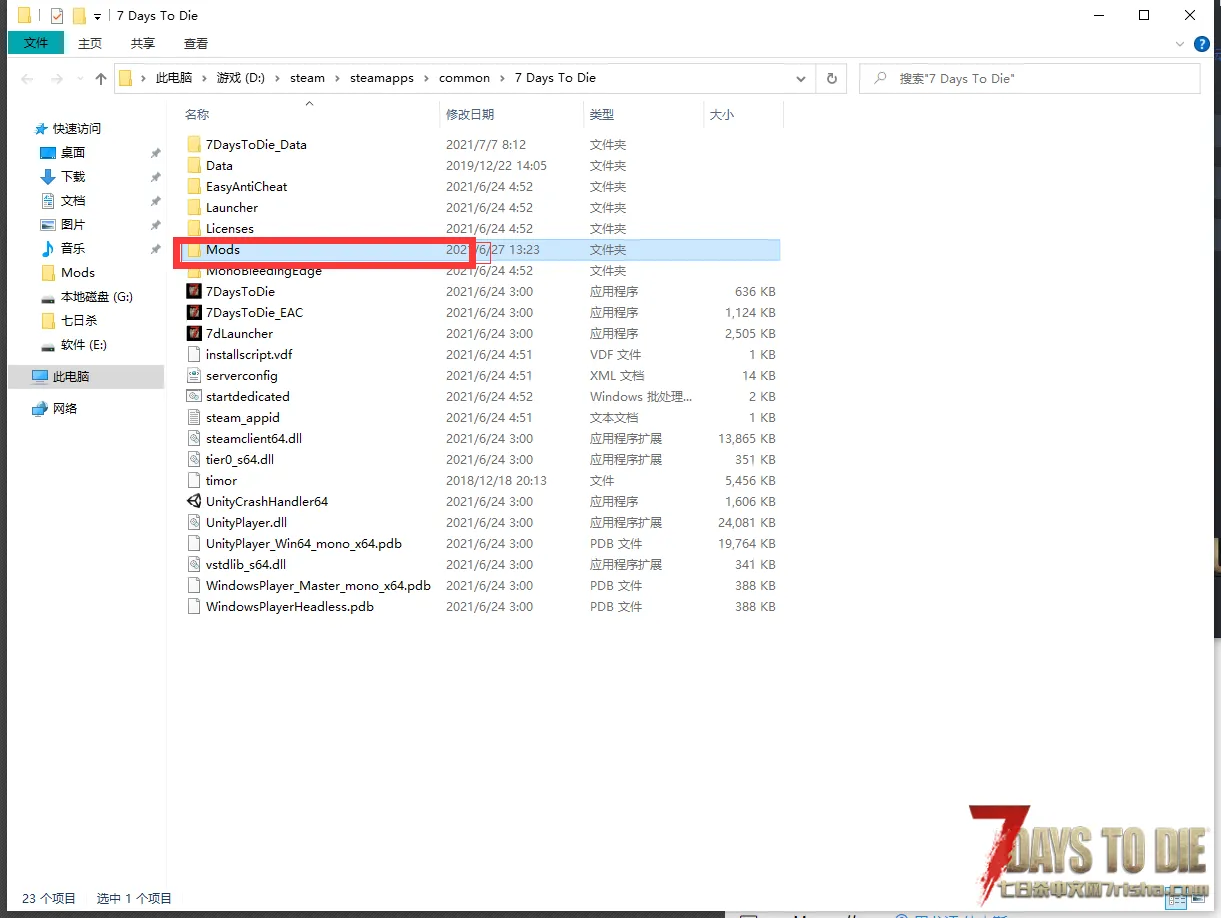The height and width of the screenshot is (918, 1221).
Task: Click the 2019/12/22 14:05 date cell
Action: (496, 166)
